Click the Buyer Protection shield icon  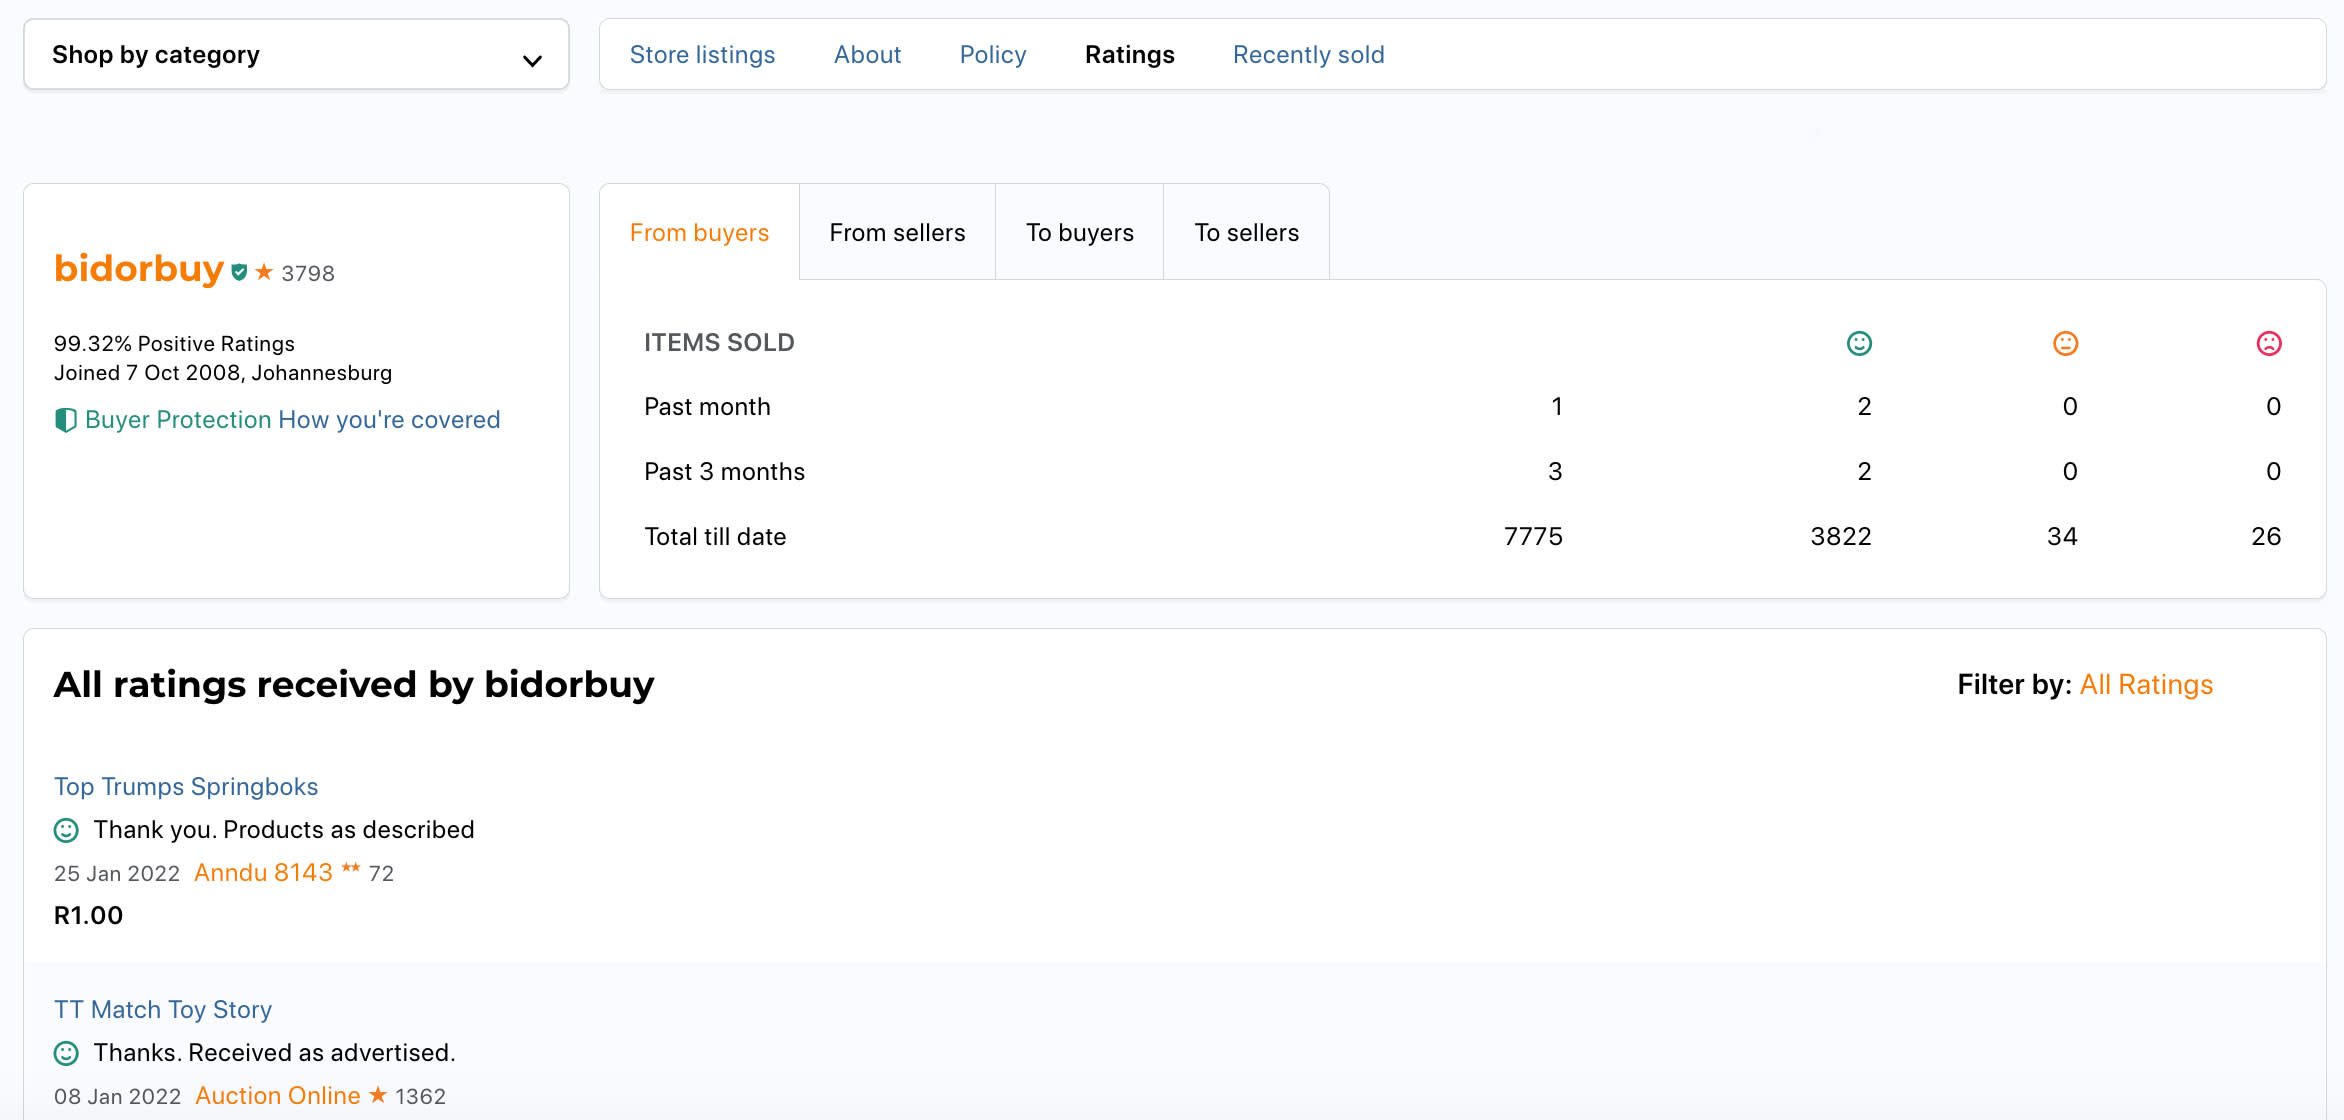tap(65, 420)
